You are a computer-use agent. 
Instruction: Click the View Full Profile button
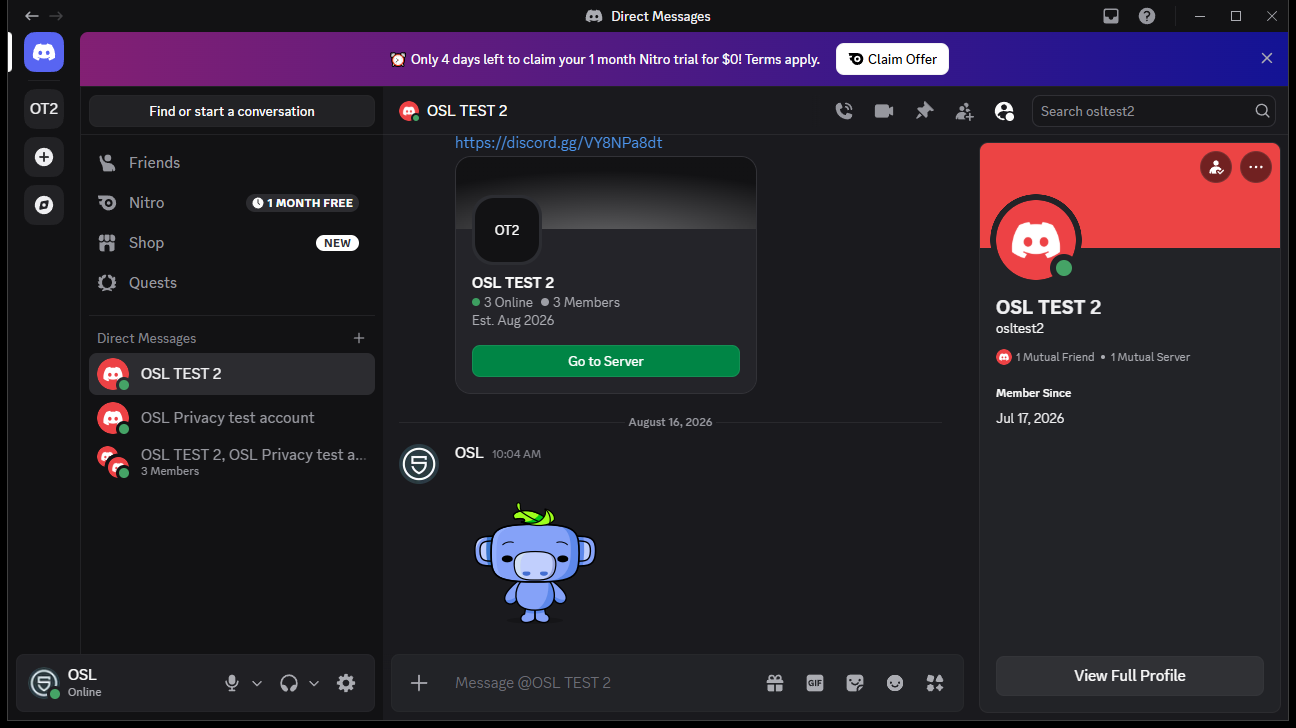pyautogui.click(x=1130, y=676)
